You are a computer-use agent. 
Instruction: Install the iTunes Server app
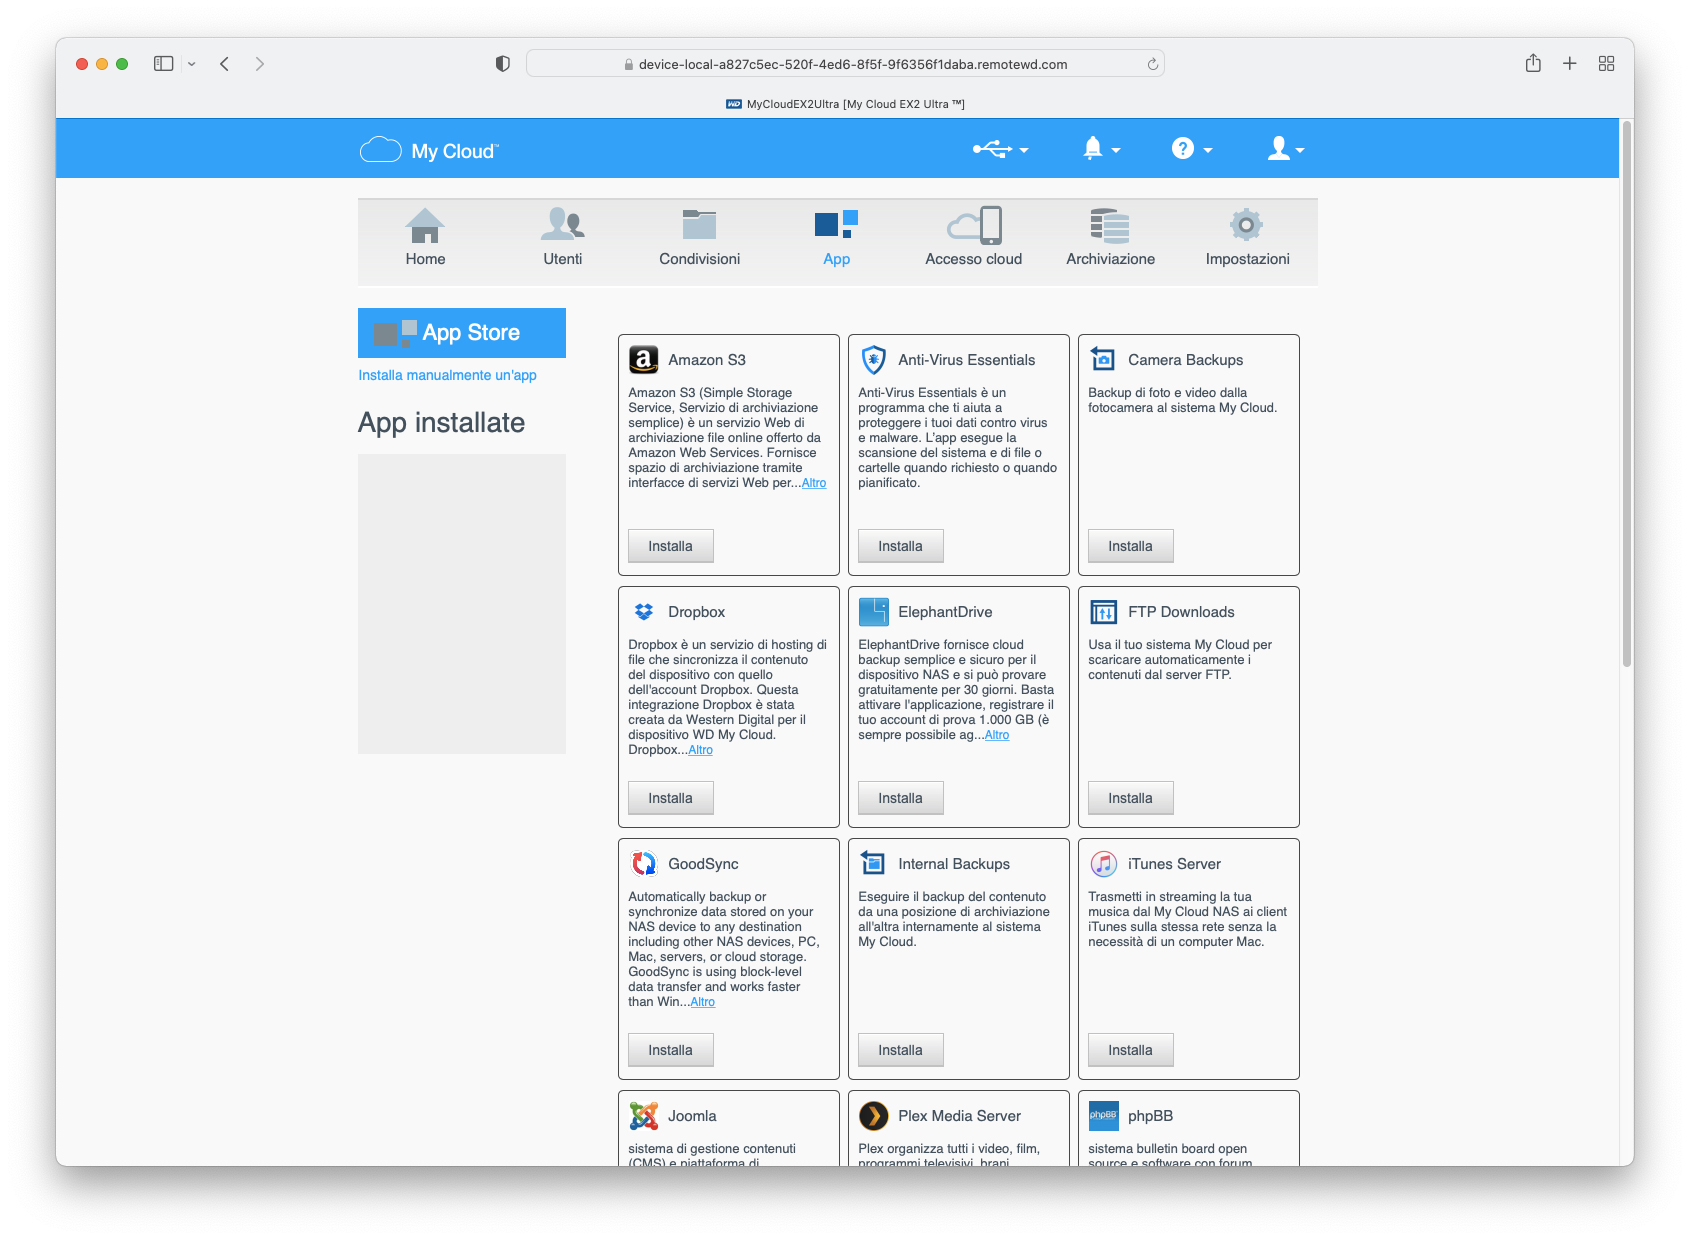click(1130, 1050)
